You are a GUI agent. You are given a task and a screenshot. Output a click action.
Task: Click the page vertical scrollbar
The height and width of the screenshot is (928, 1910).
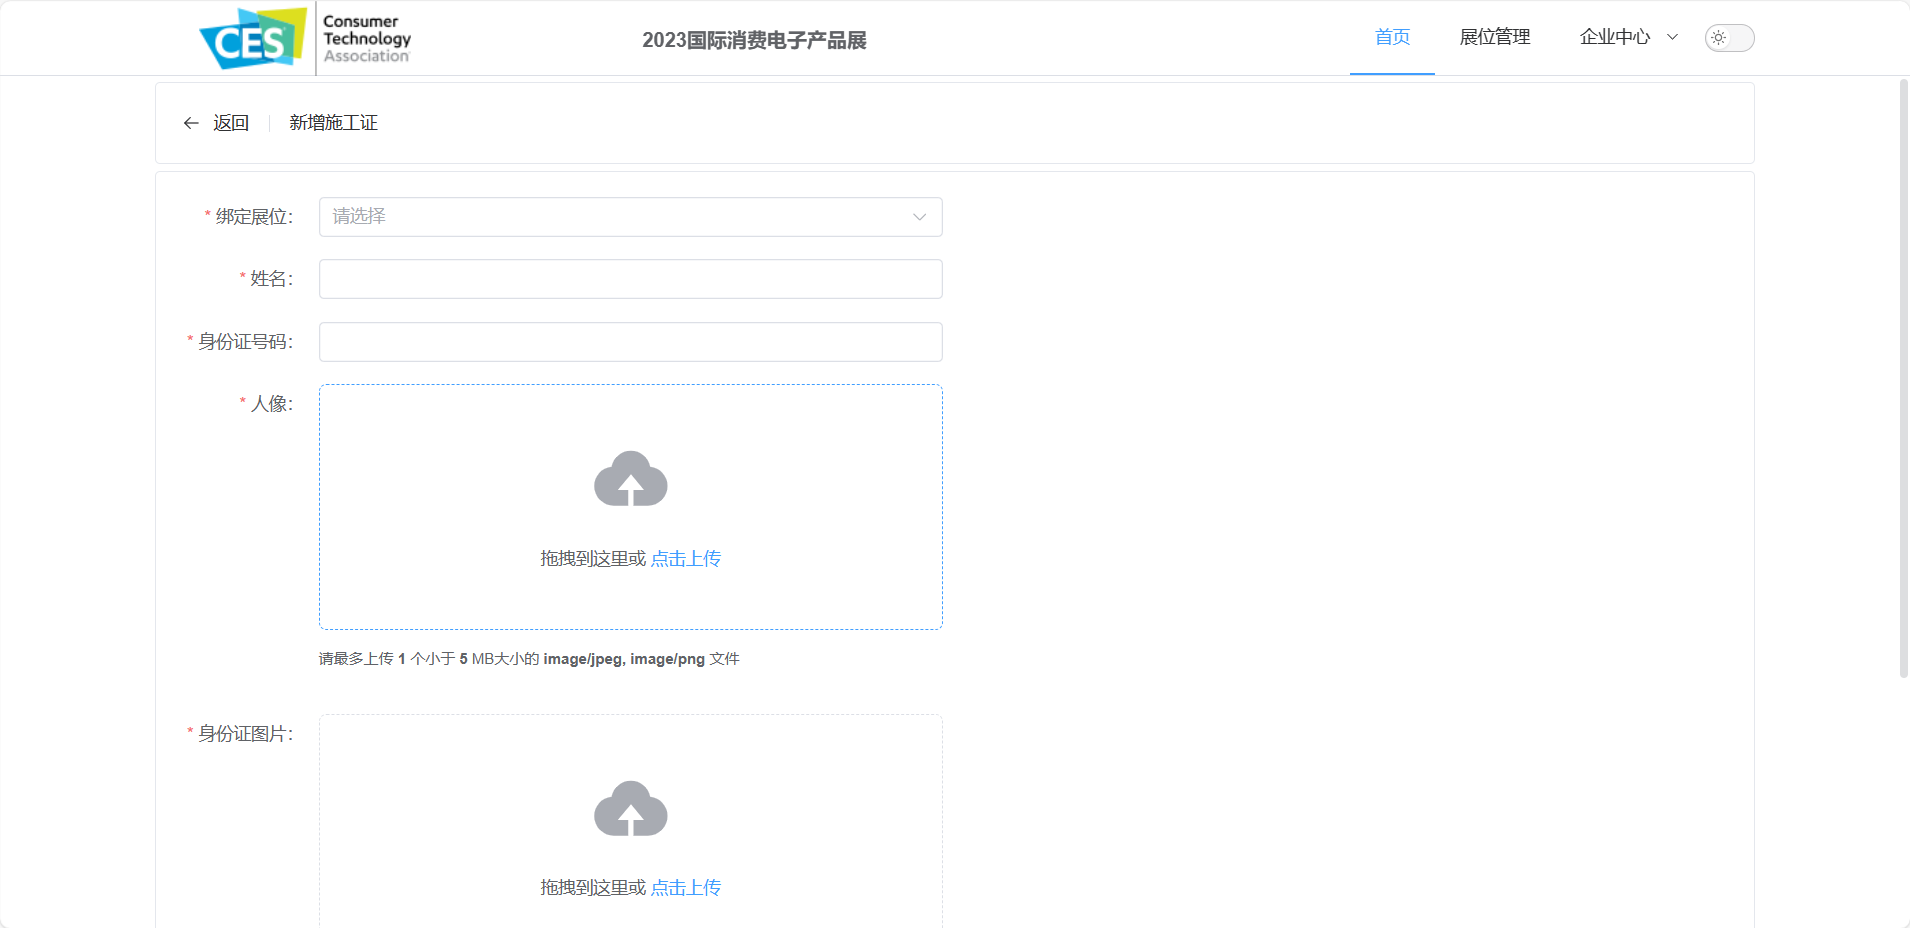click(1903, 378)
